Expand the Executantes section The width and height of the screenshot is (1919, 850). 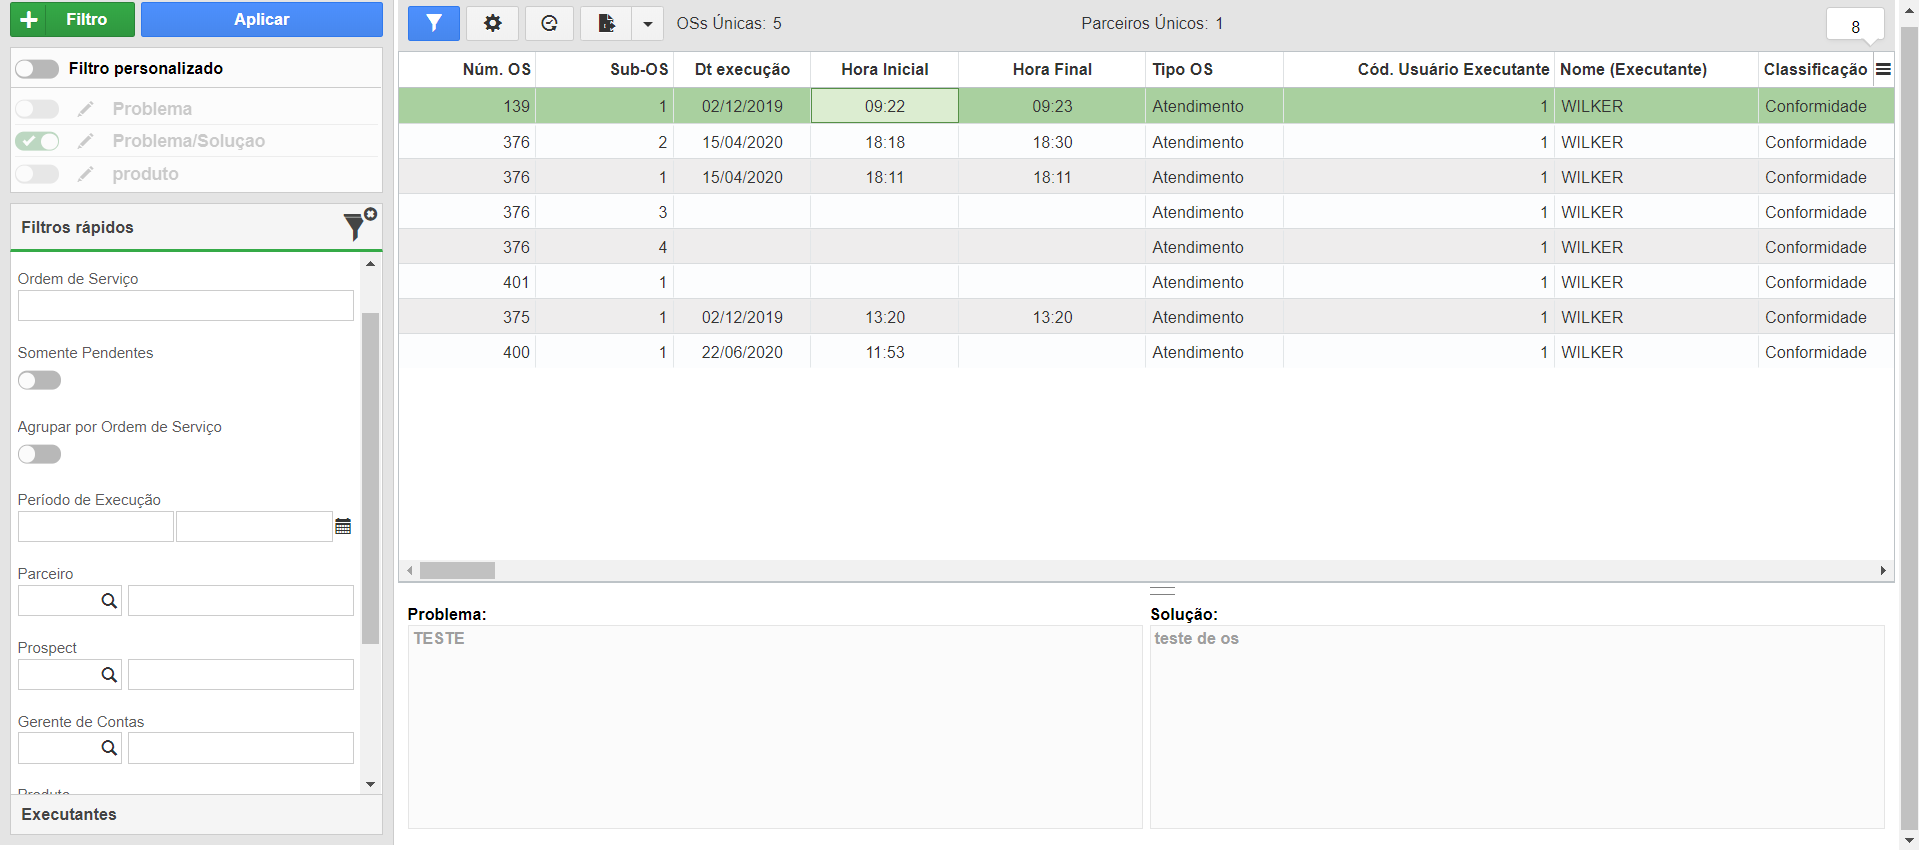point(196,814)
